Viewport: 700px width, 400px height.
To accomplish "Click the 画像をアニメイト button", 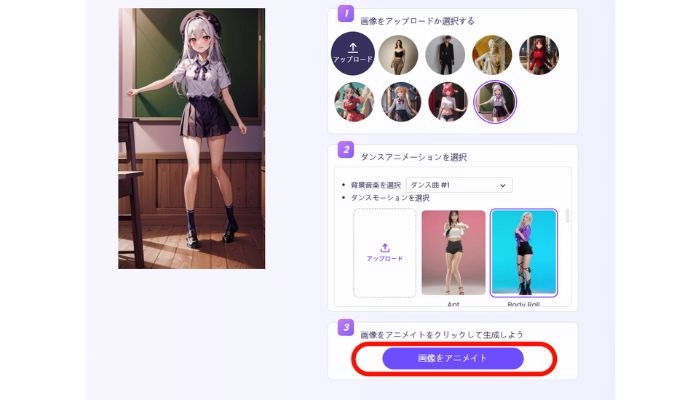I will [453, 358].
